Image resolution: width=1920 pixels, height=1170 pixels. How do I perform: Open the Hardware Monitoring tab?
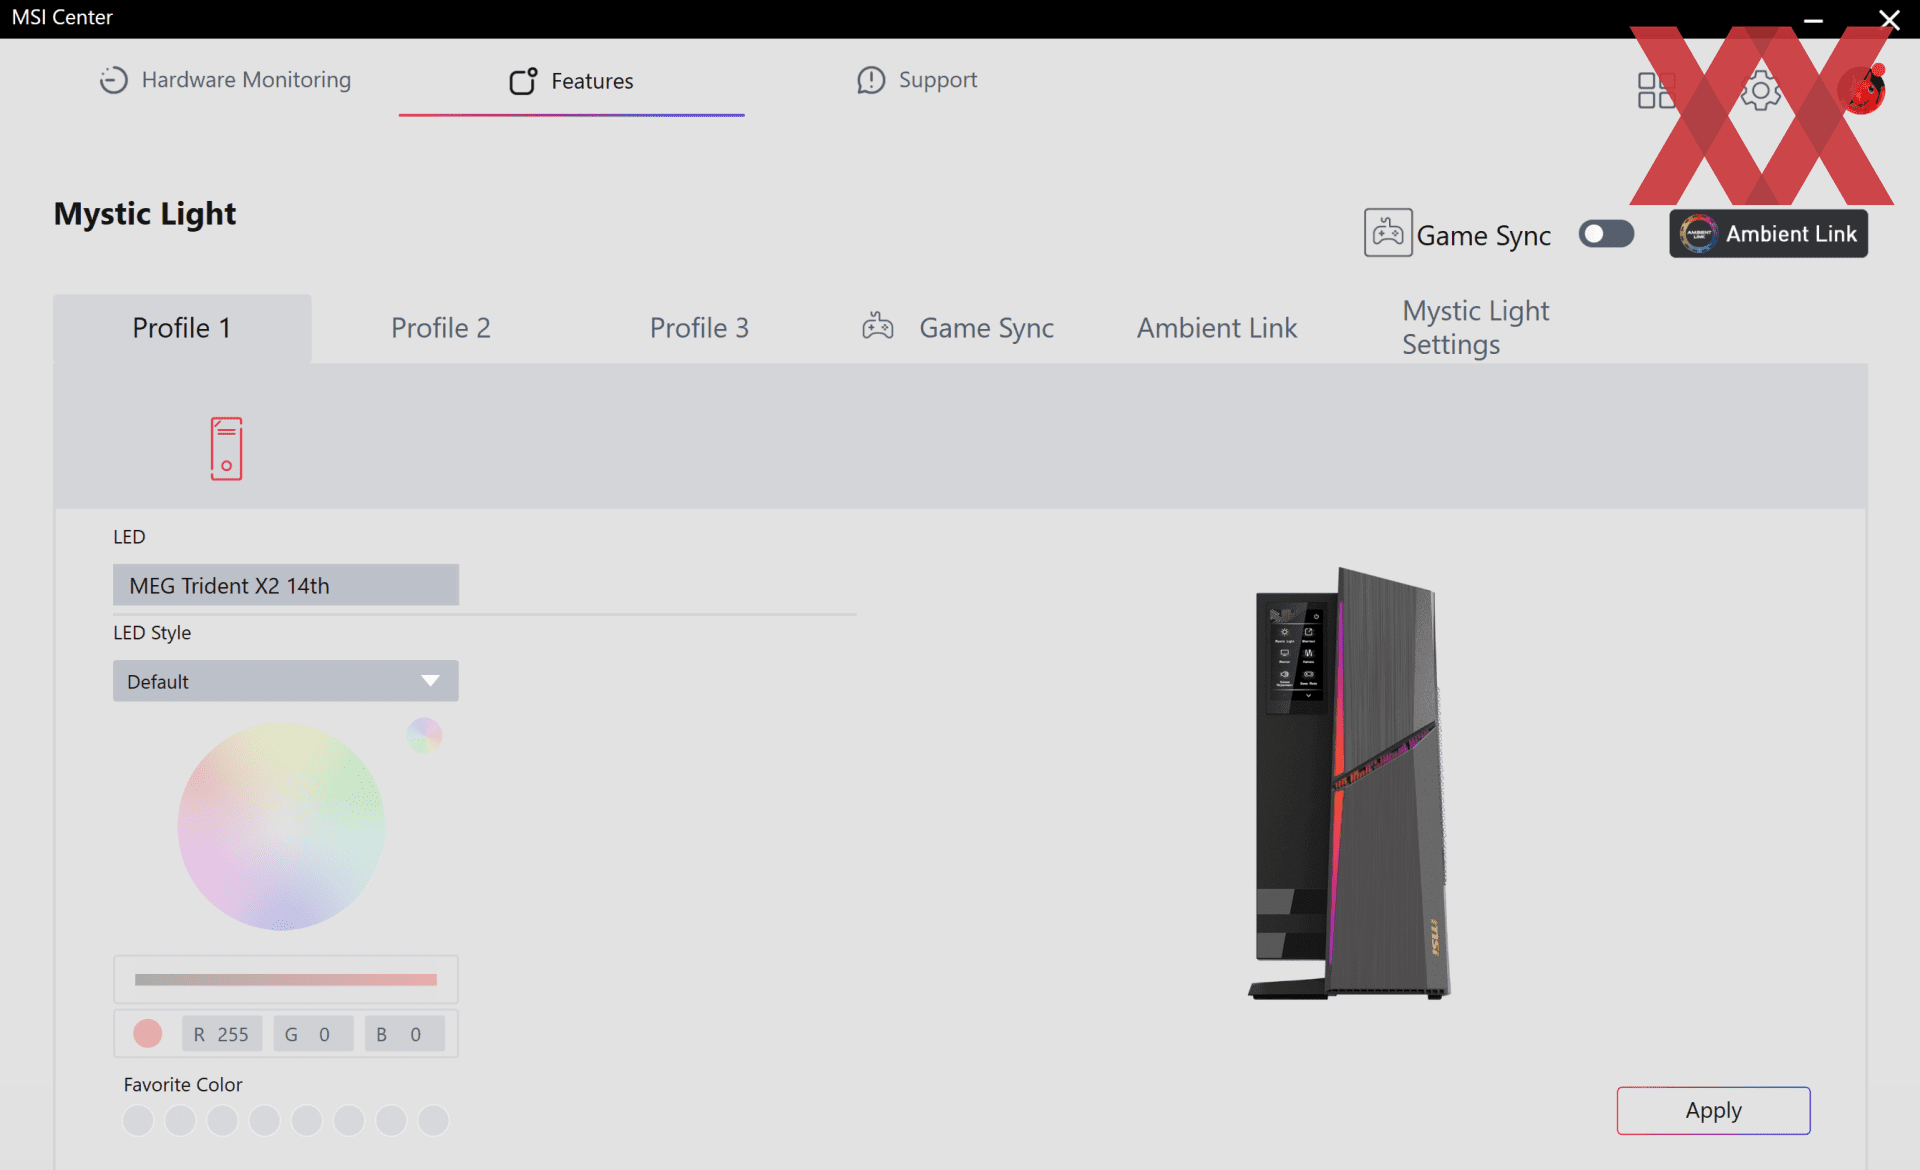225,80
